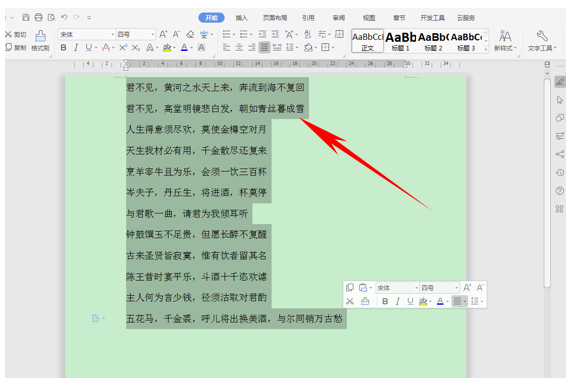Viewport: 566px width, 378px height.
Task: Align text right in ribbon
Action: coord(252,47)
